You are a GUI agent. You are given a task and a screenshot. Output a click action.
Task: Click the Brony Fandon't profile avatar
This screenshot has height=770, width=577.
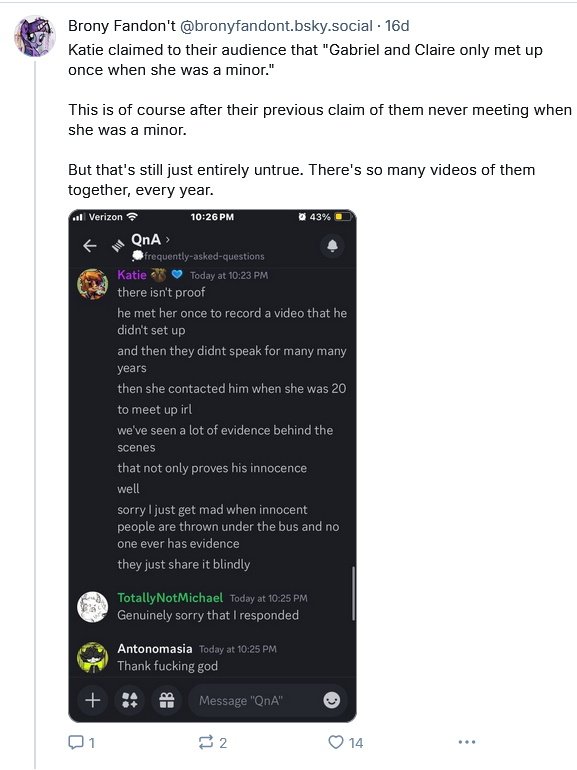[34, 35]
